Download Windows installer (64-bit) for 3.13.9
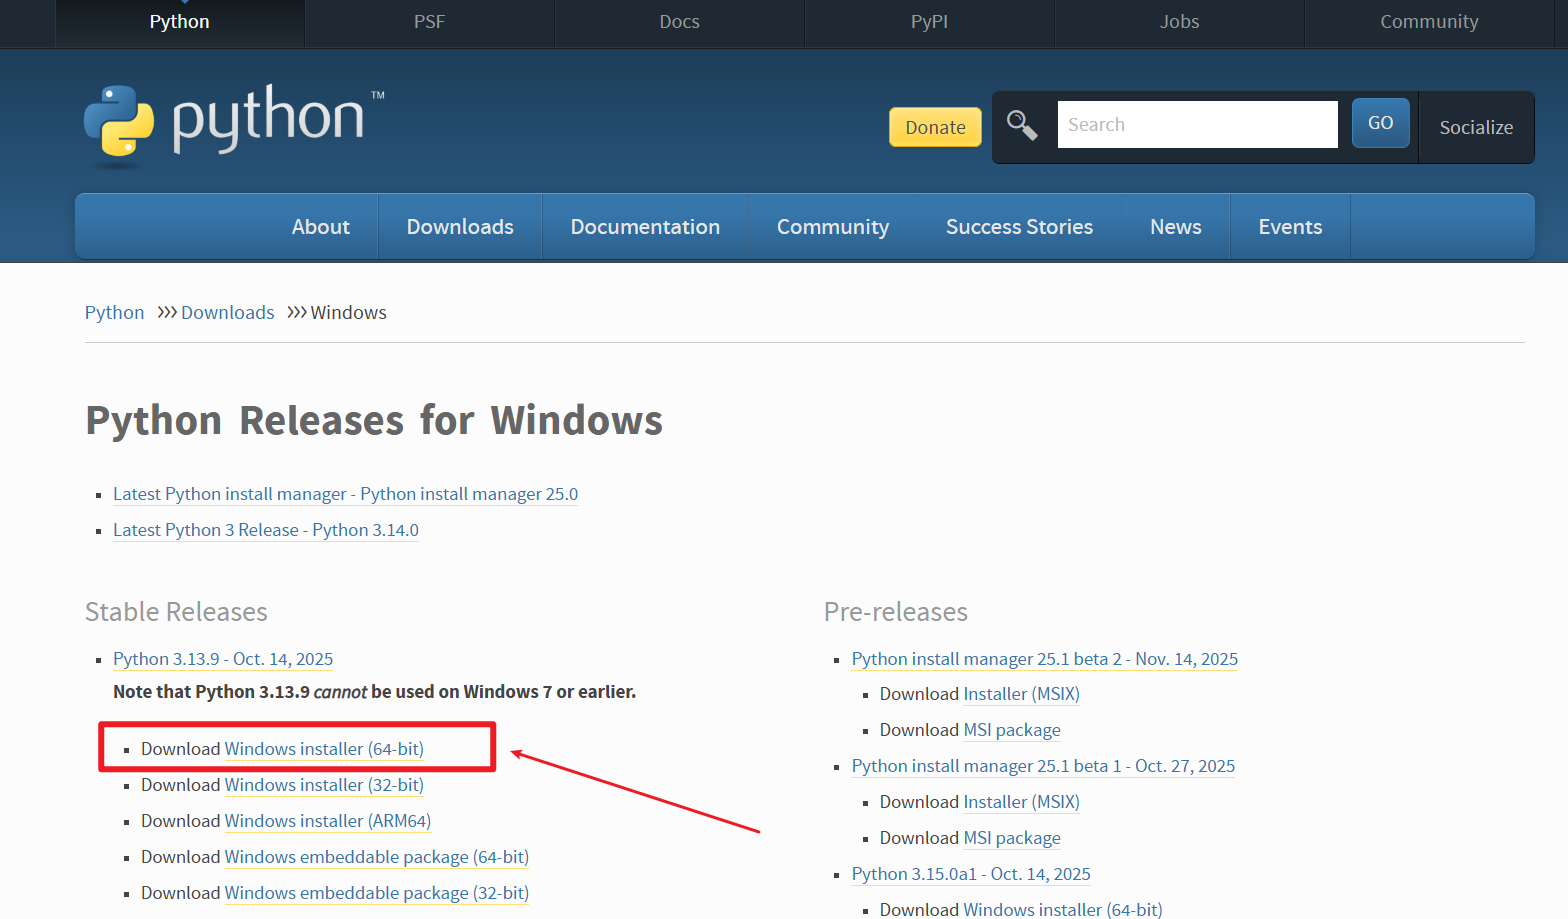 point(324,749)
